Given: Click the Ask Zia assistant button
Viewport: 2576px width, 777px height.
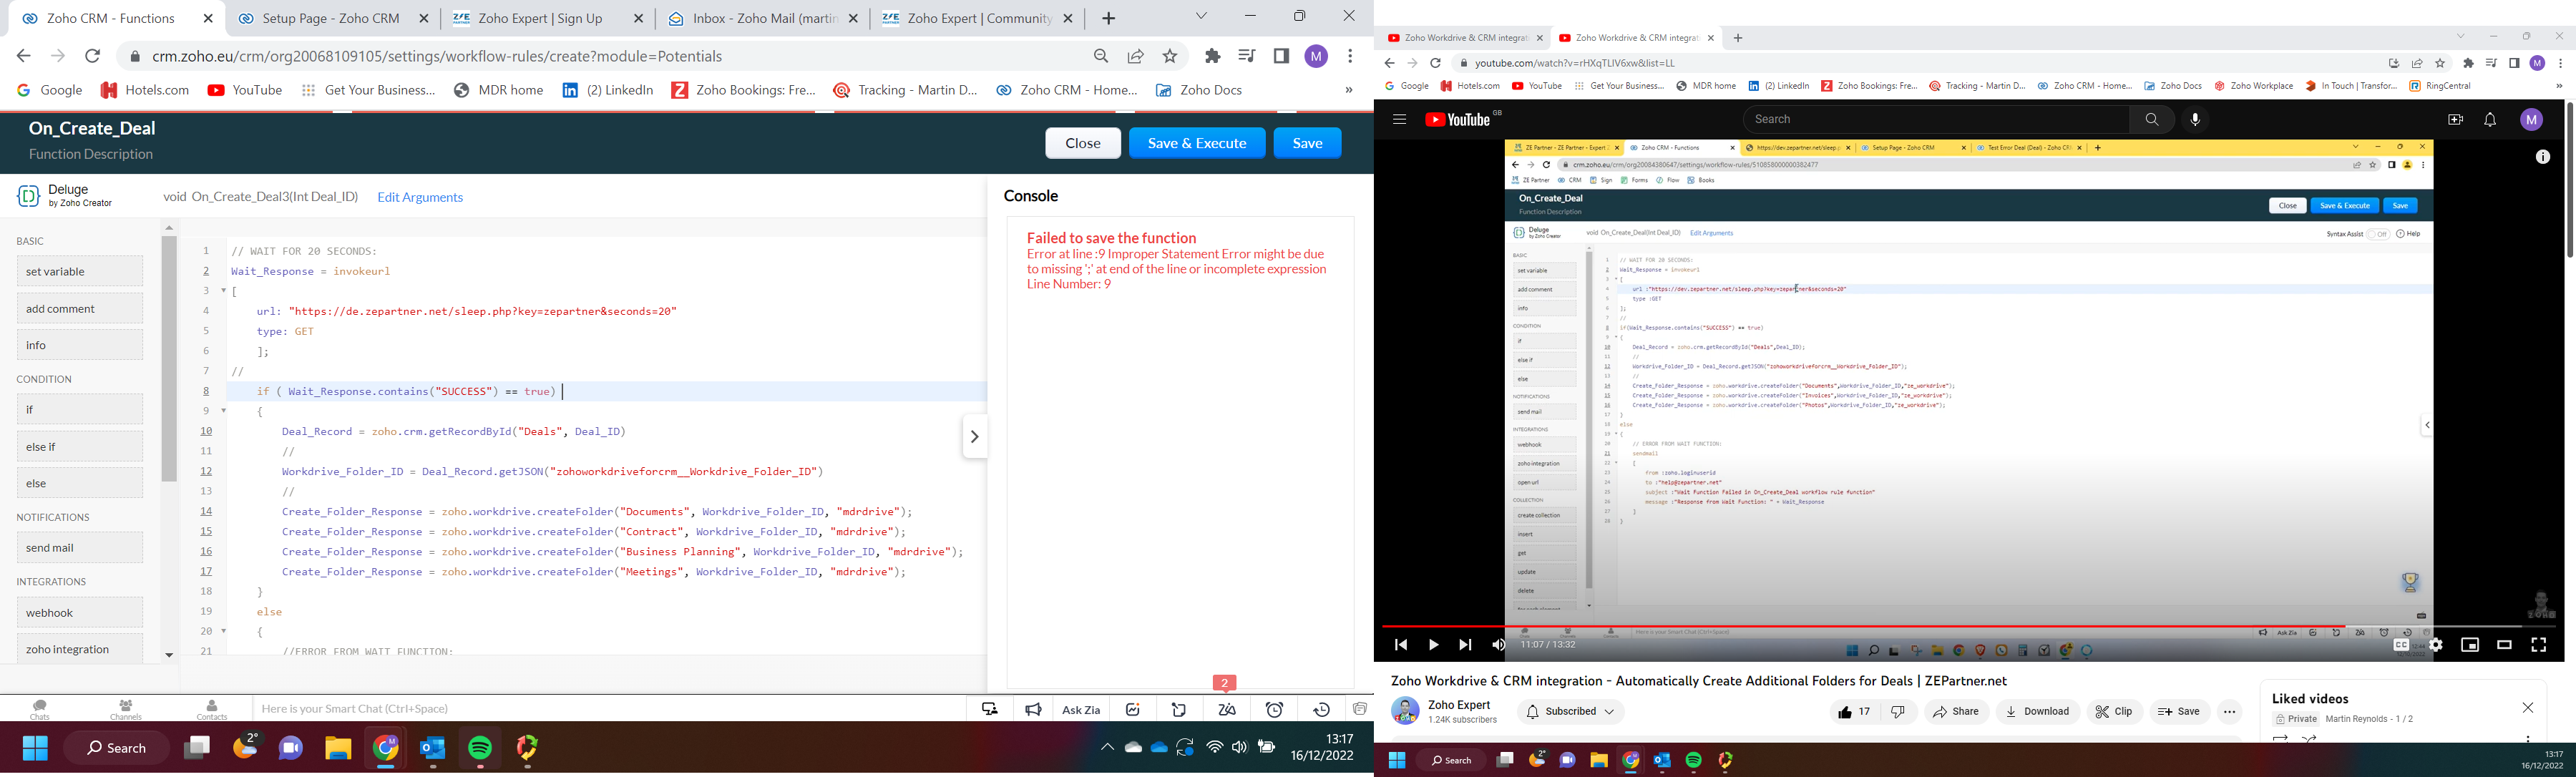Looking at the screenshot, I should tap(1081, 709).
